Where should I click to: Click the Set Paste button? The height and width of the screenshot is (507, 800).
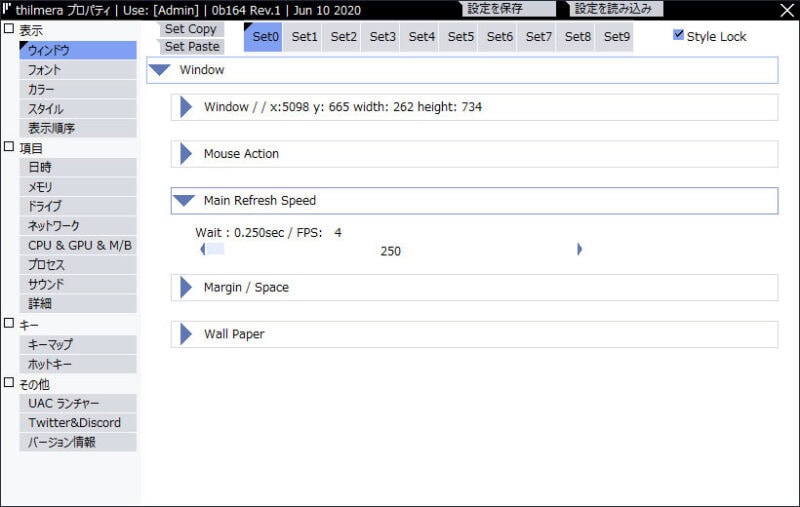pyautogui.click(x=190, y=46)
